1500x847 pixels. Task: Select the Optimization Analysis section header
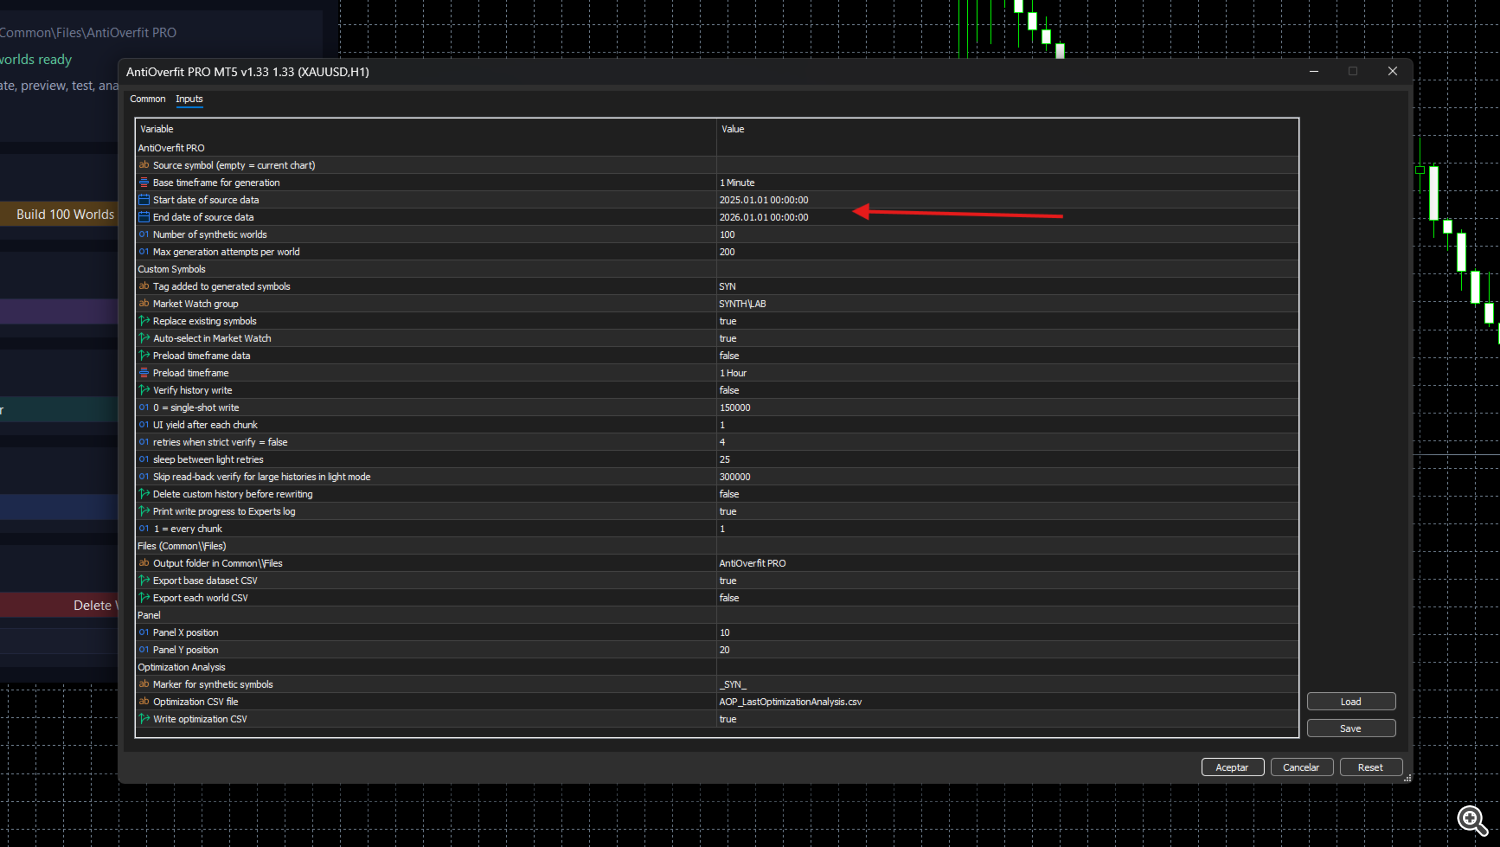pos(181,667)
